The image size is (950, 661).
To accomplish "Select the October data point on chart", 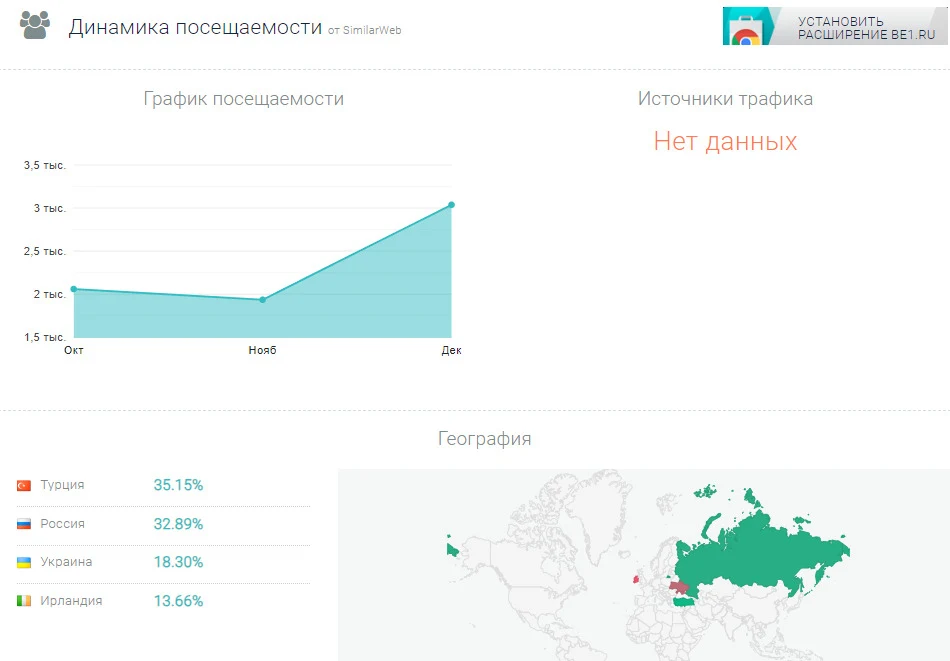I will tap(74, 289).
